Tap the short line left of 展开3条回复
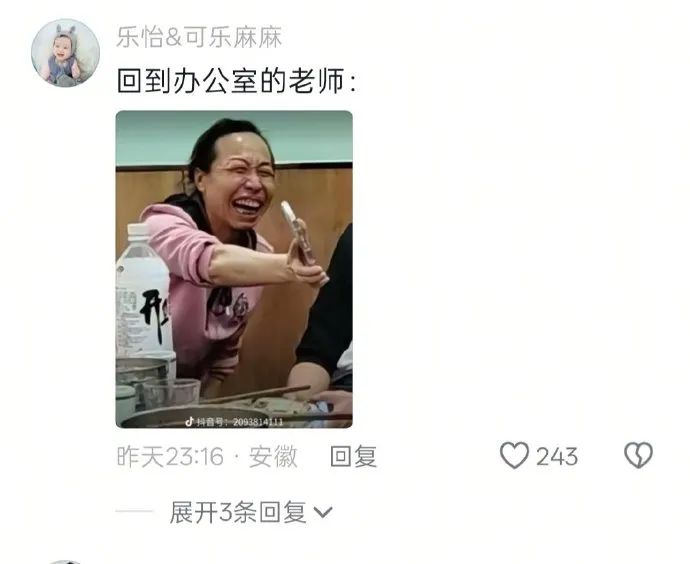Screen dimensions: 690x564 pyautogui.click(x=134, y=512)
